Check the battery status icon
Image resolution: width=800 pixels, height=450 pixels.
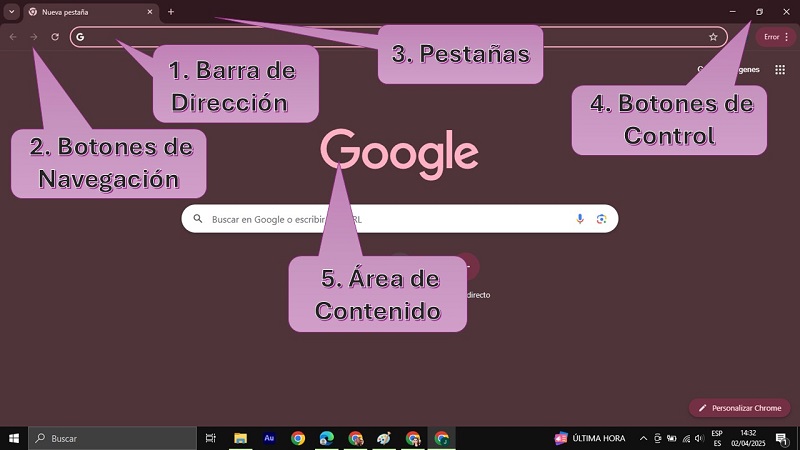[x=672, y=438]
